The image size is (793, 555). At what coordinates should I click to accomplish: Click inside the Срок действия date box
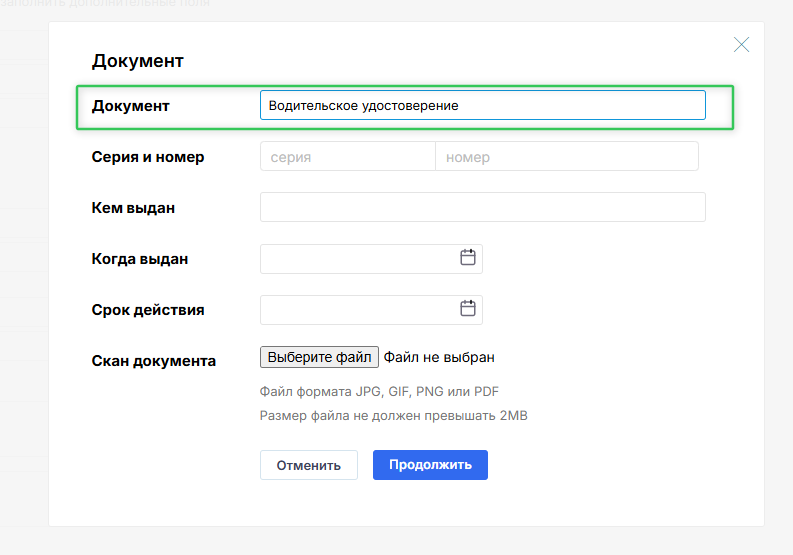[x=355, y=310]
